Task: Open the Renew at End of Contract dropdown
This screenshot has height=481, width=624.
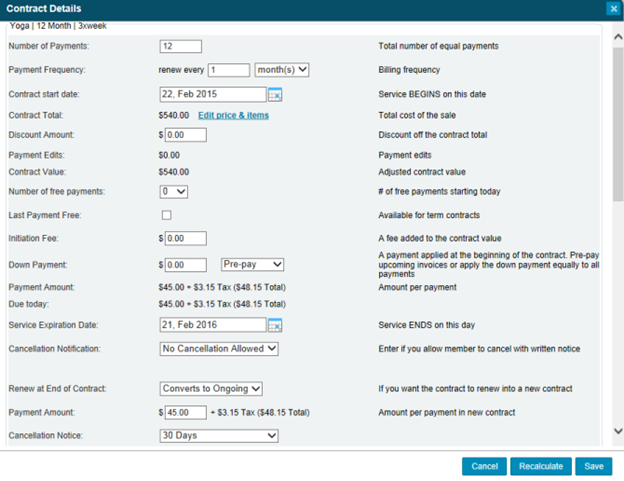Action: coord(211,388)
